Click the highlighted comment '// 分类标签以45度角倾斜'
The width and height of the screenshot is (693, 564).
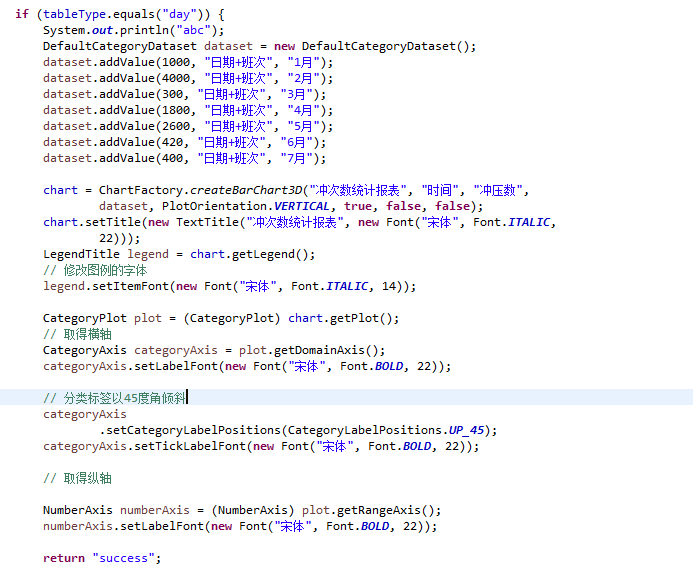pos(115,398)
